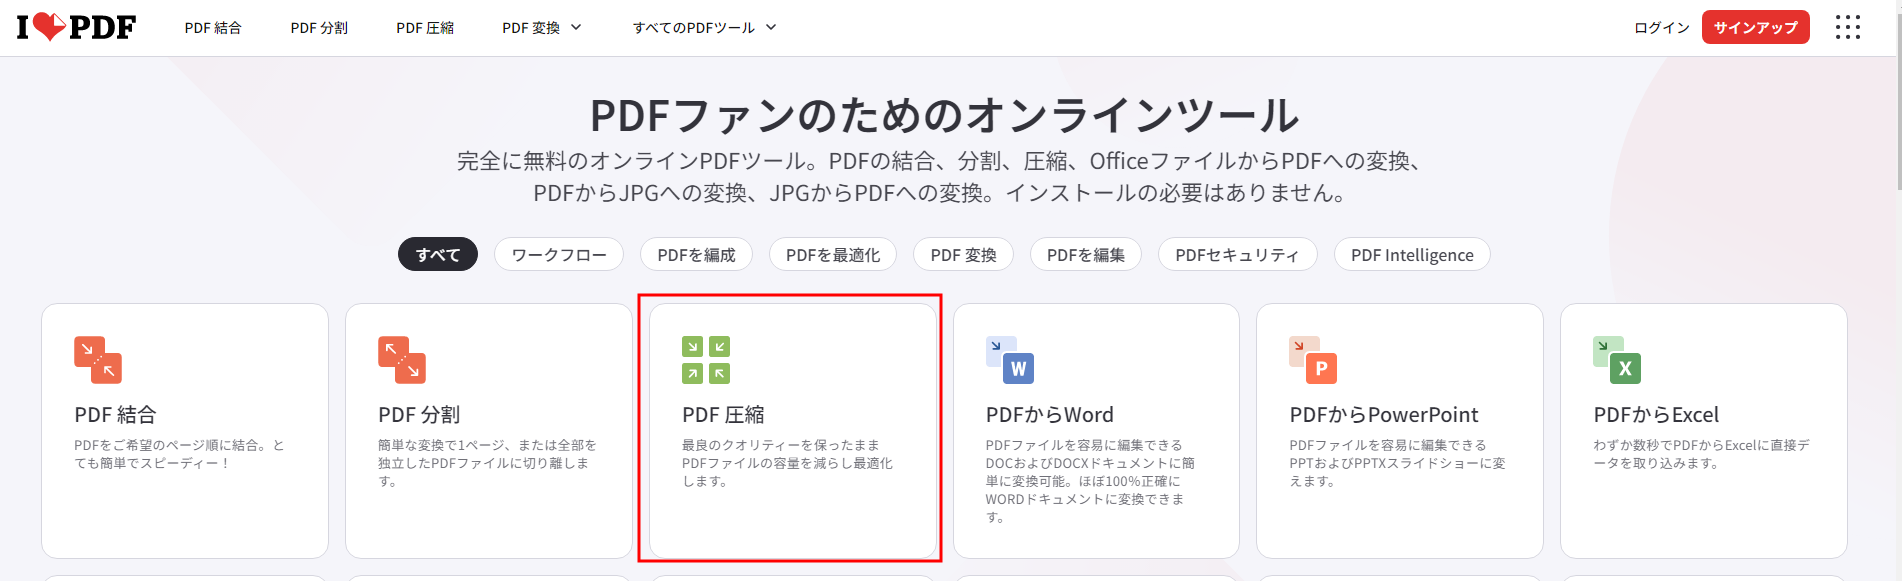Click the PDFからPowerPoint icon
The width and height of the screenshot is (1902, 581).
pyautogui.click(x=1313, y=360)
